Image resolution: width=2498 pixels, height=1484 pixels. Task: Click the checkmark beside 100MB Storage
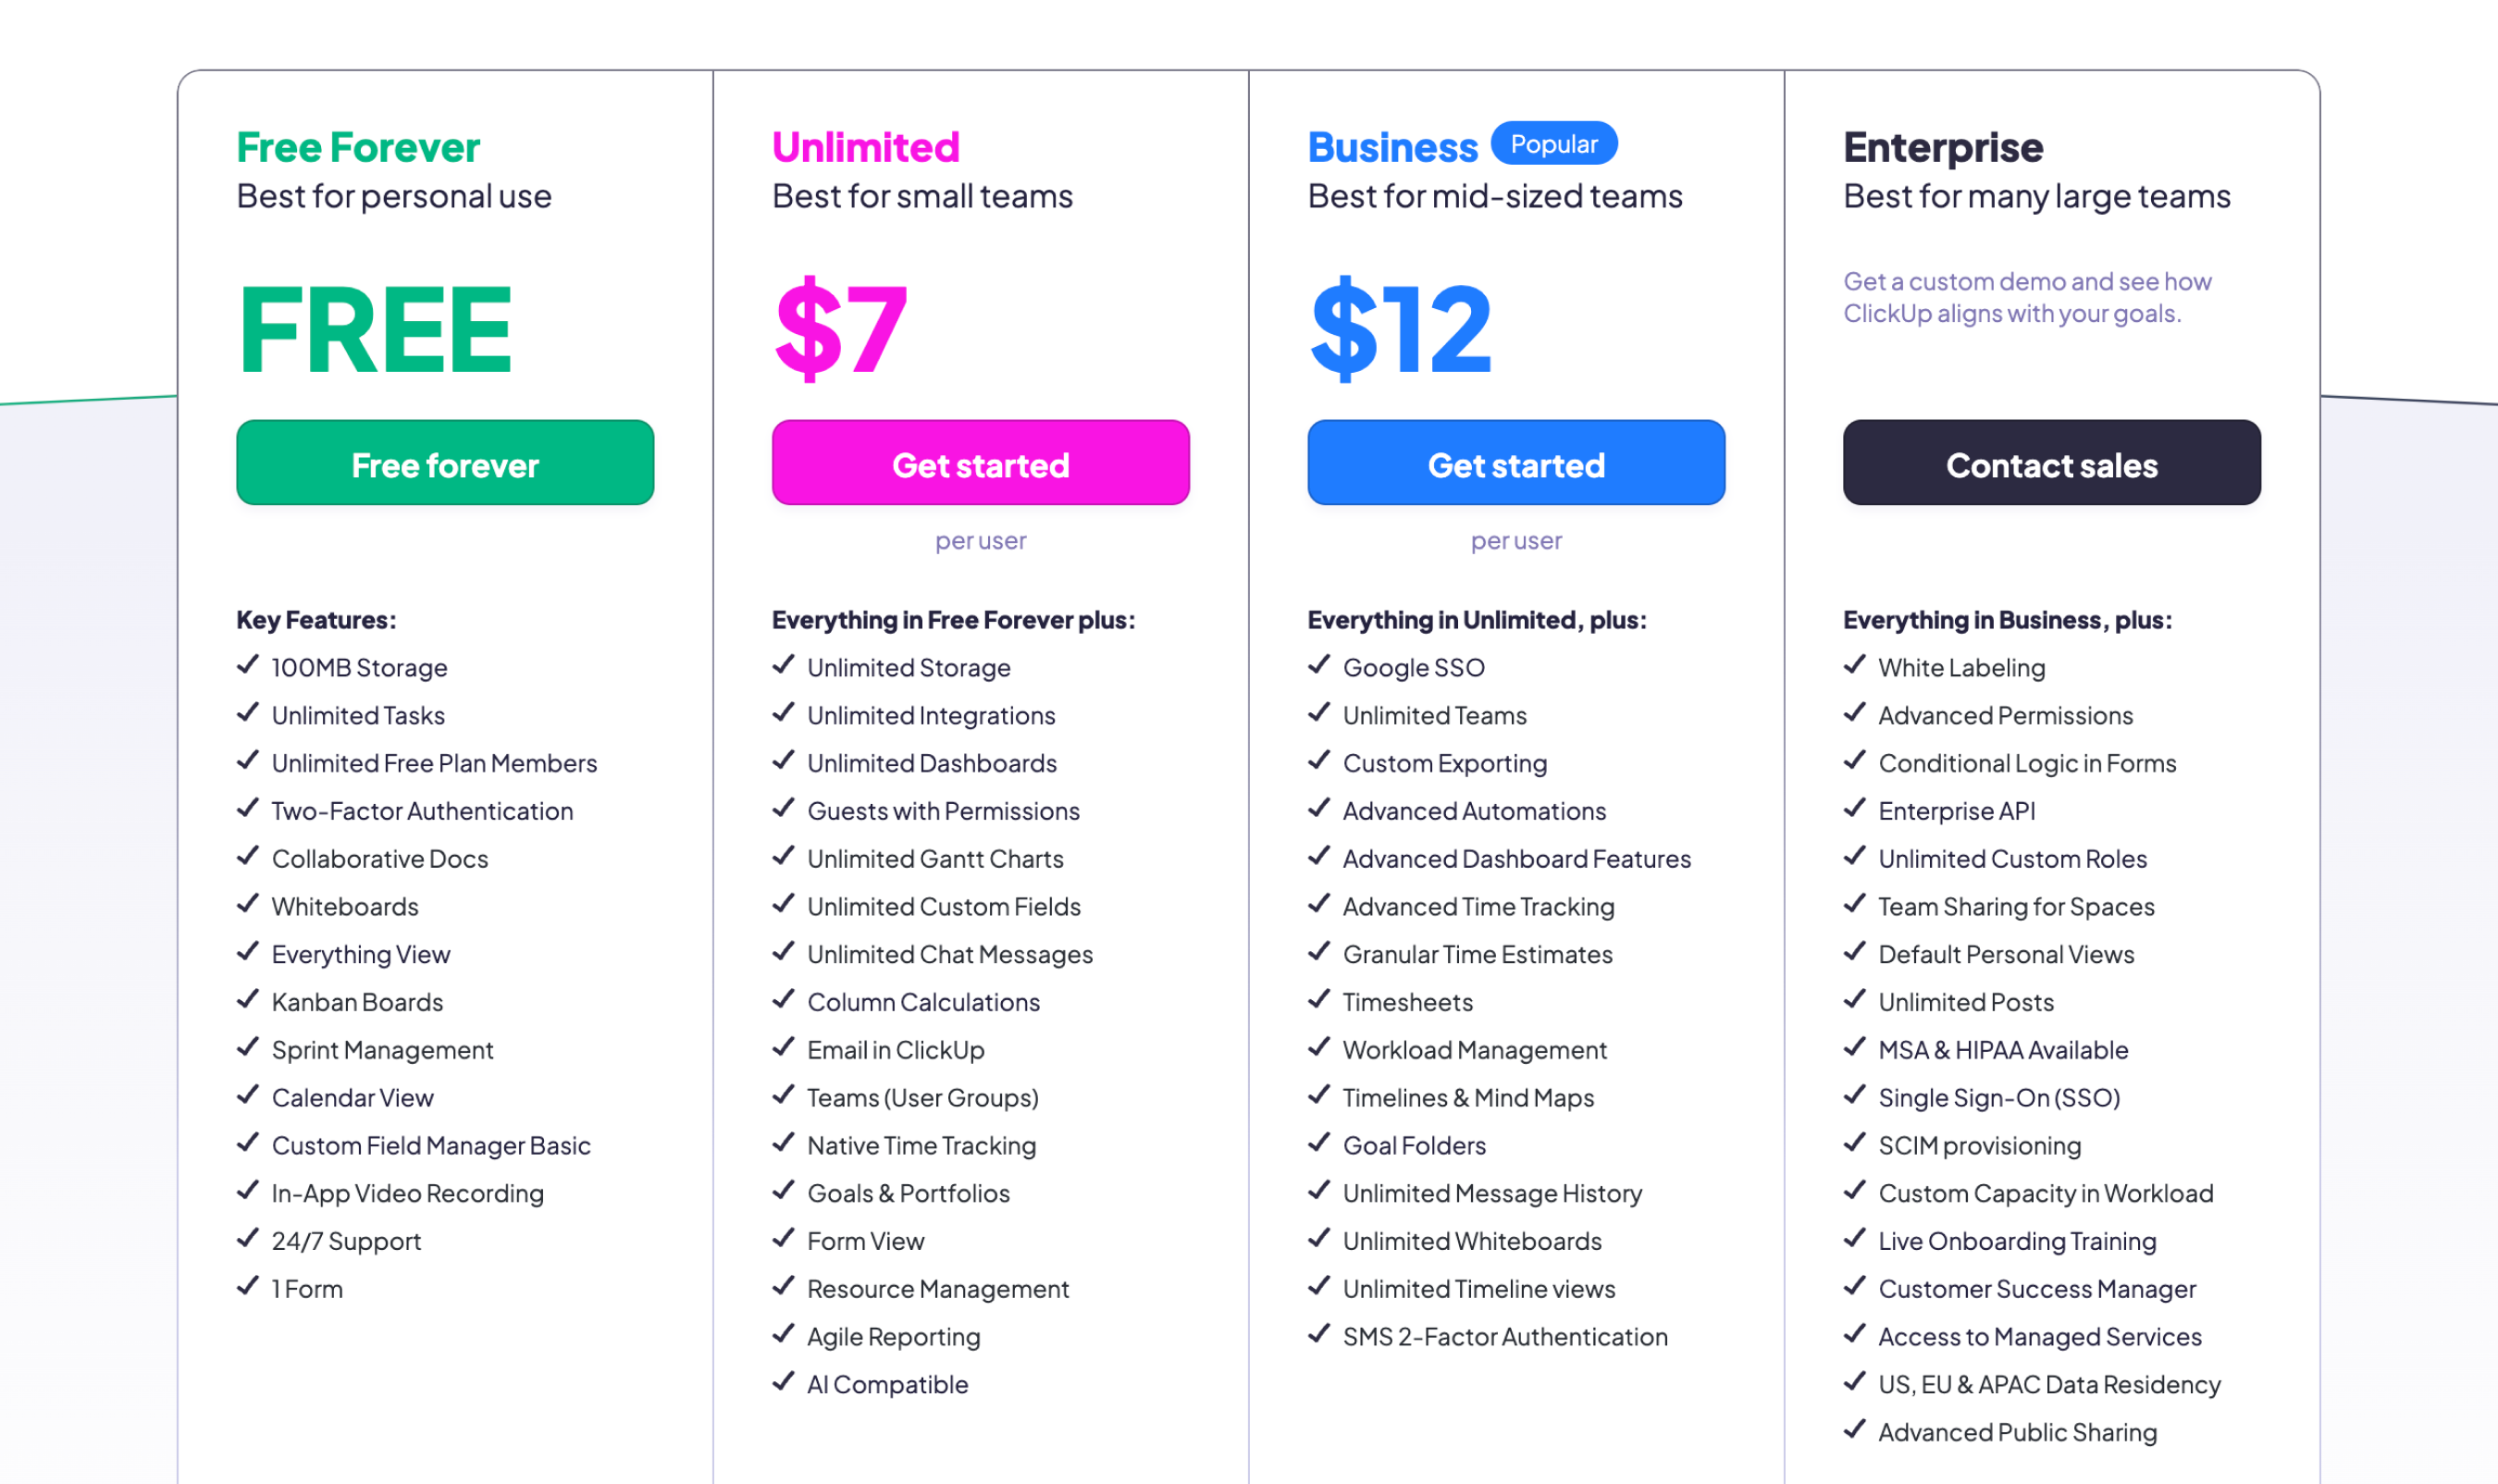point(247,665)
